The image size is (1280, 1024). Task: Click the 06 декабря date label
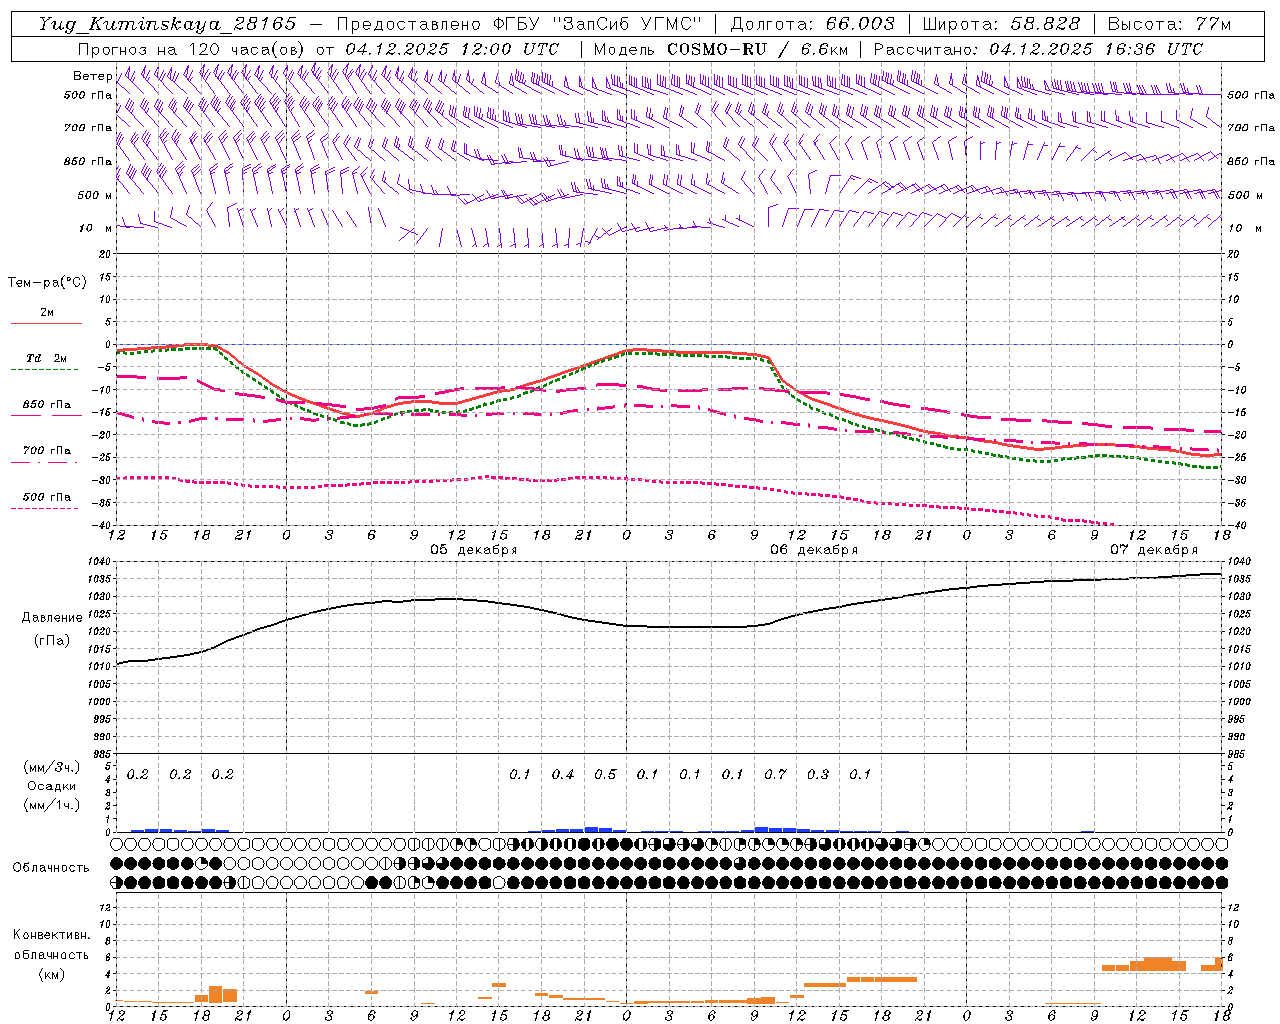814,550
